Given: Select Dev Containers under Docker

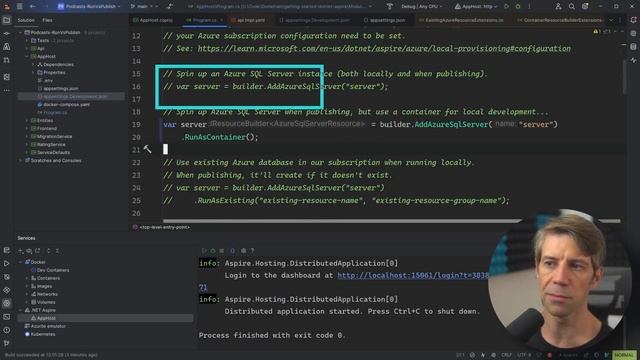Looking at the screenshot, I should click(50, 270).
